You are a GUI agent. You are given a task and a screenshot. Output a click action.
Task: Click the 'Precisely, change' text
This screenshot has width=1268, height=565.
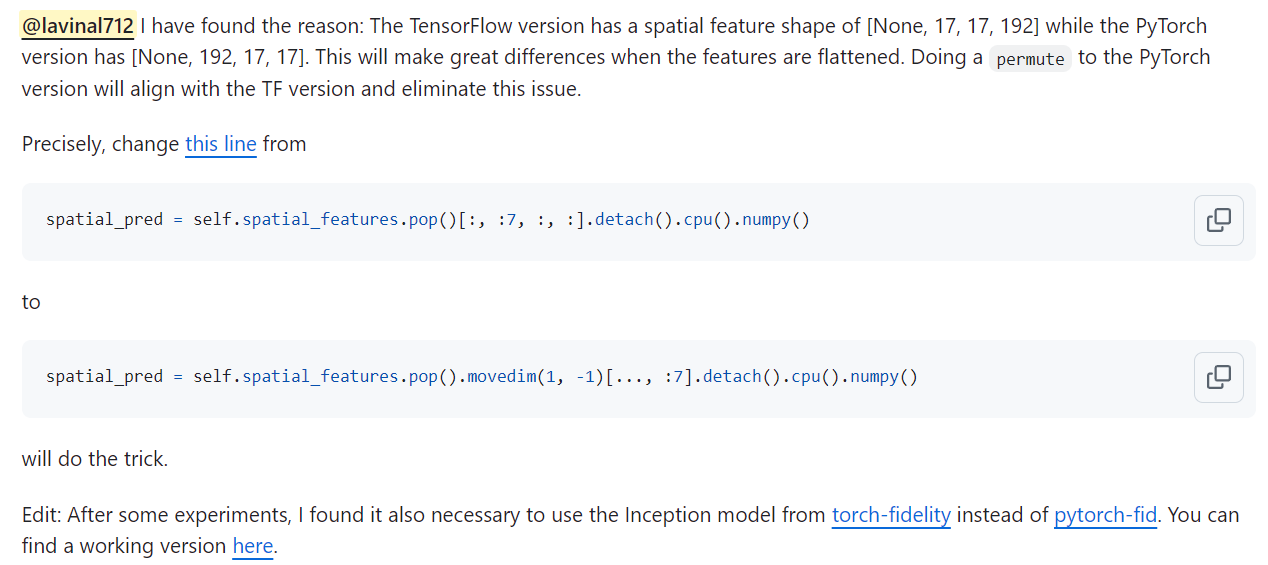pos(100,144)
